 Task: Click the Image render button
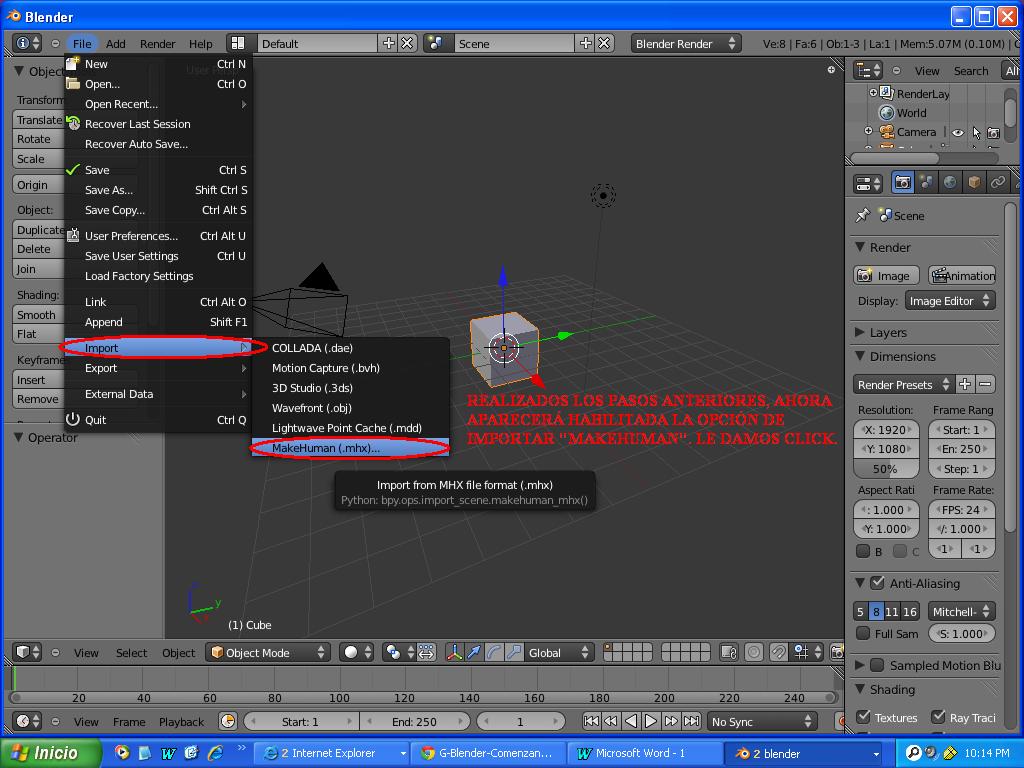(886, 275)
